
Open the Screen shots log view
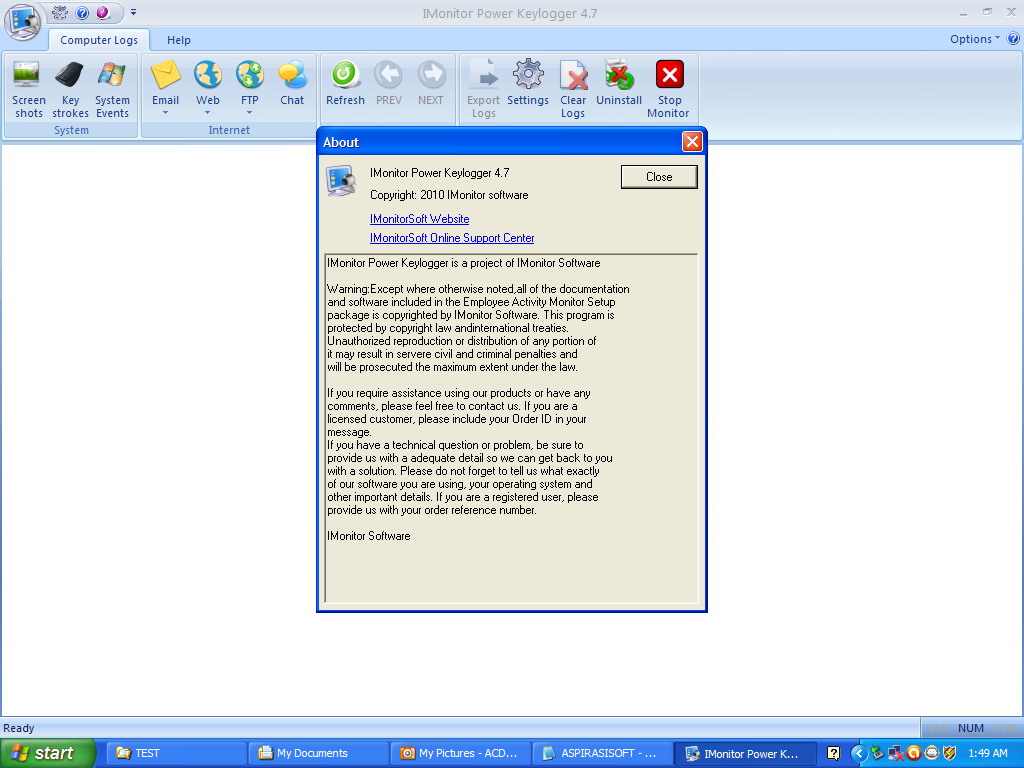point(29,89)
